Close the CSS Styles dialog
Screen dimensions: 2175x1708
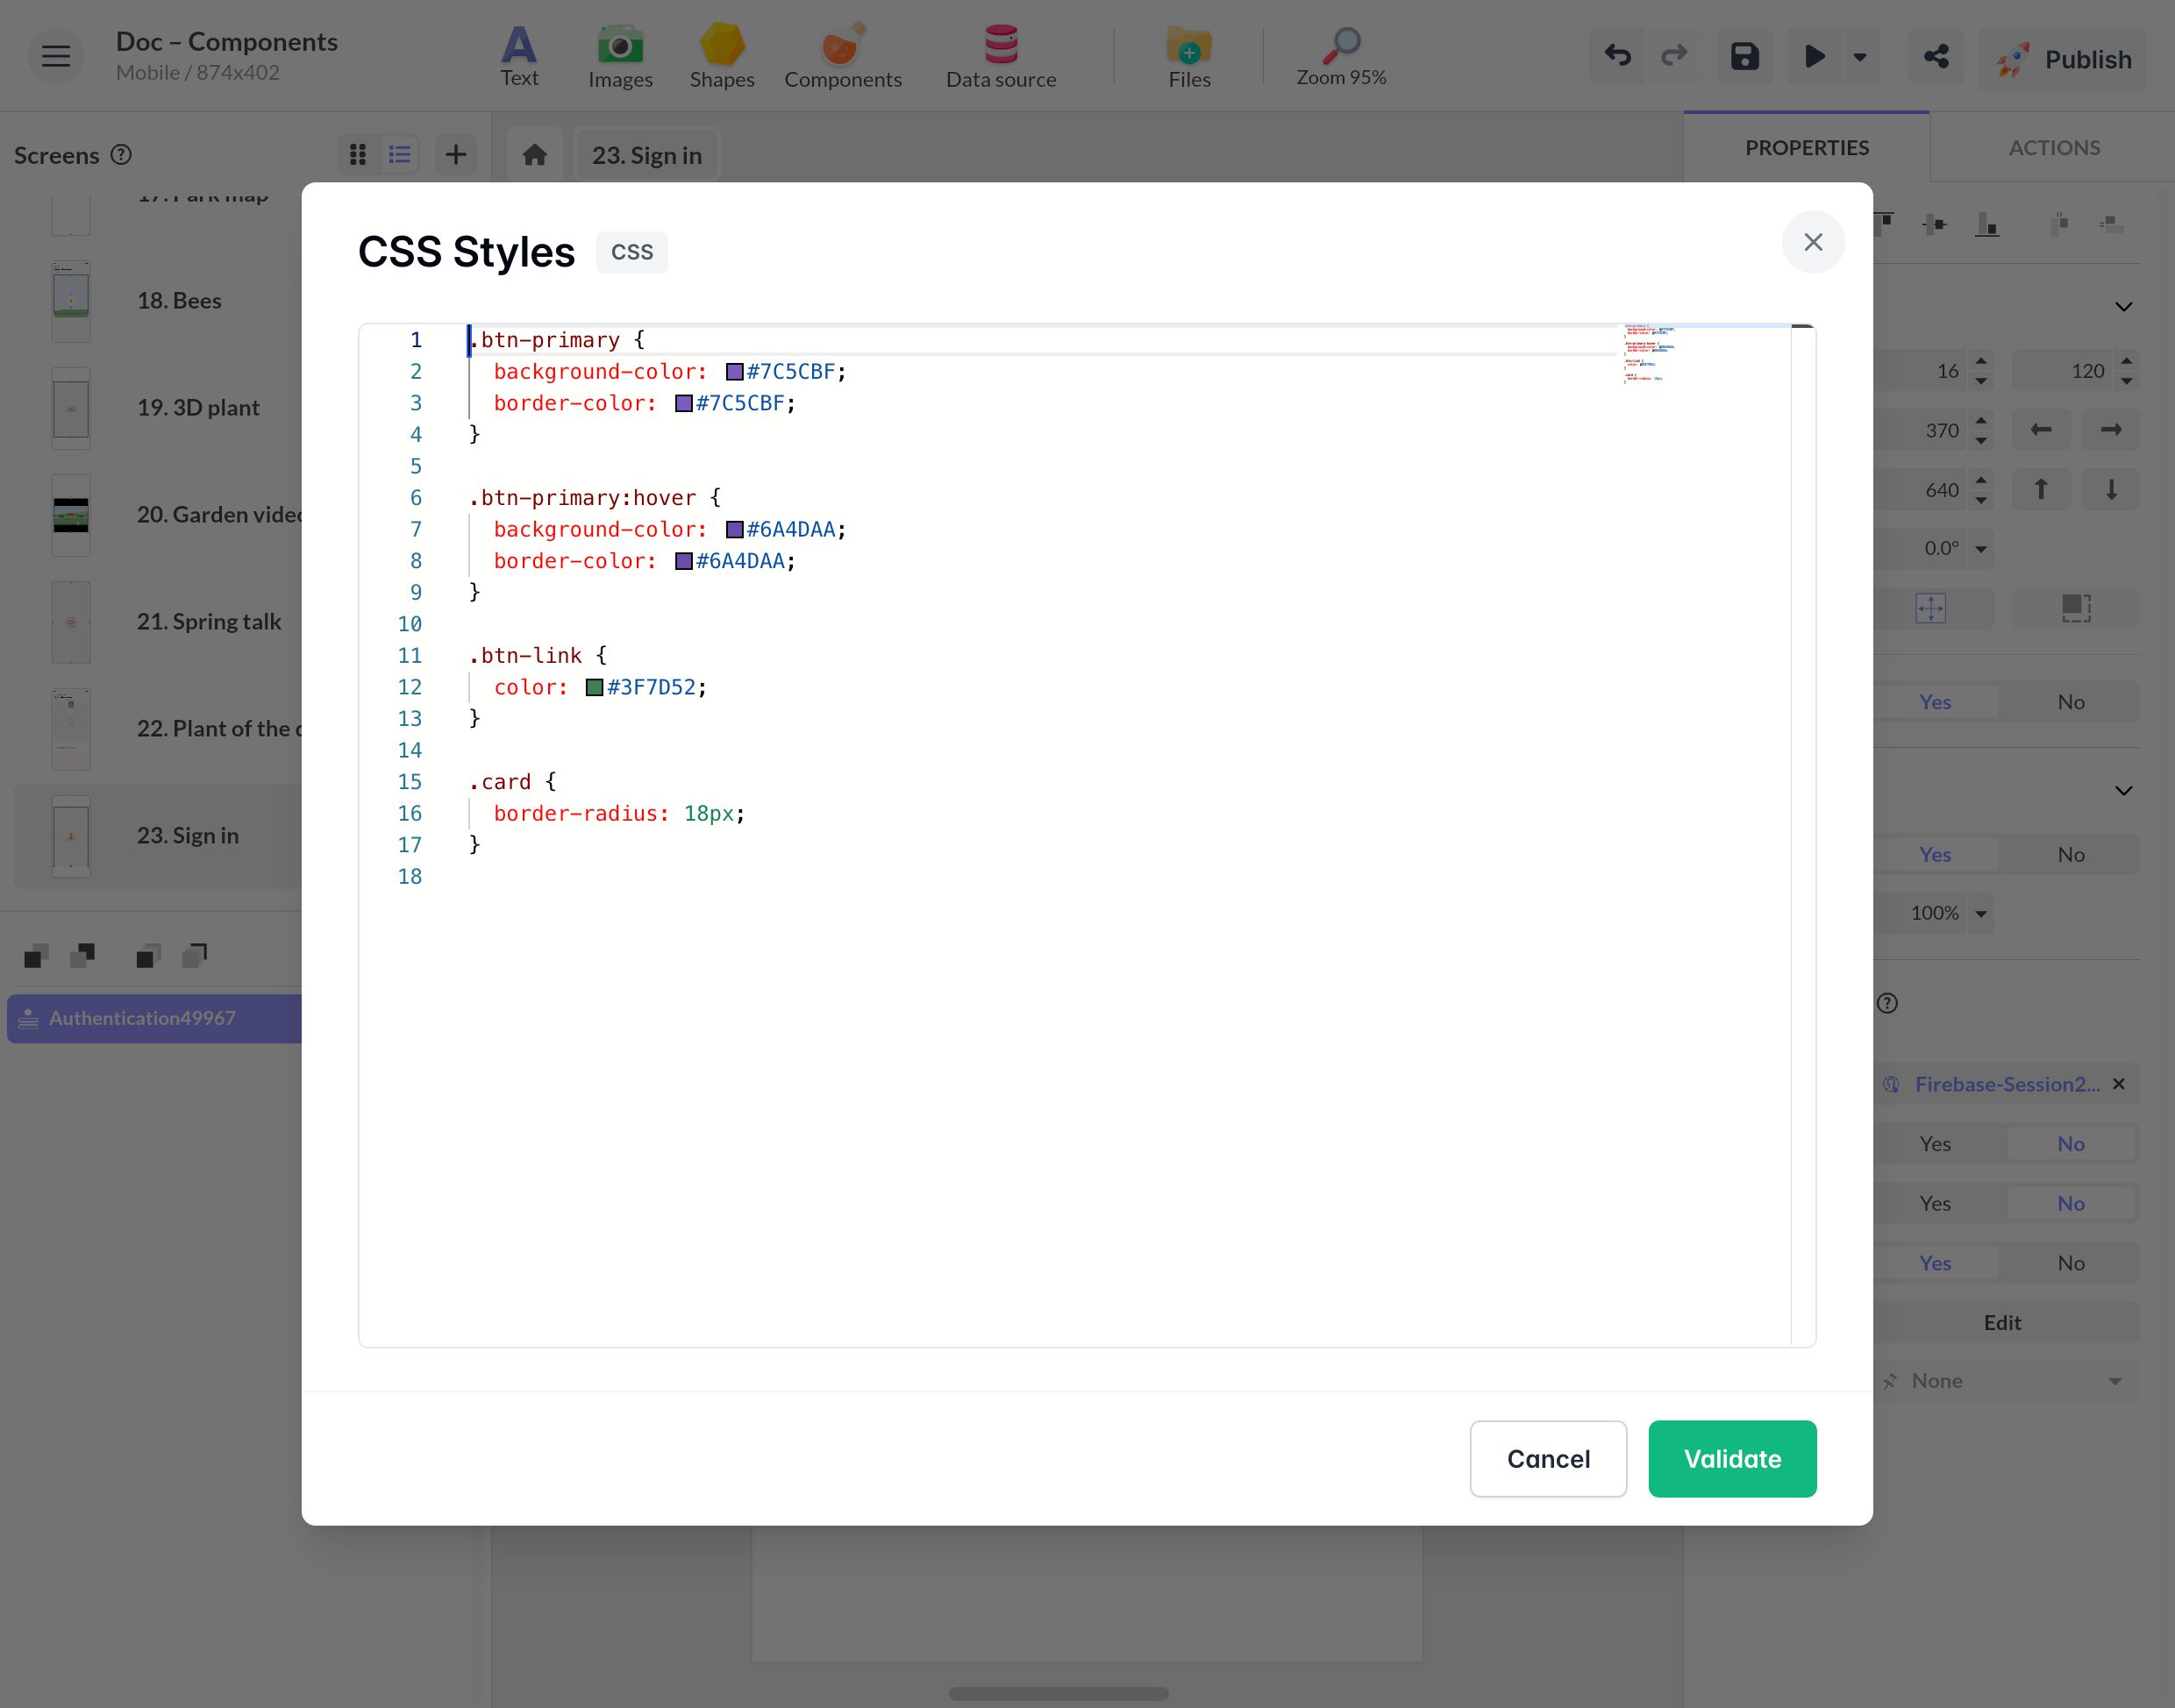point(1813,242)
